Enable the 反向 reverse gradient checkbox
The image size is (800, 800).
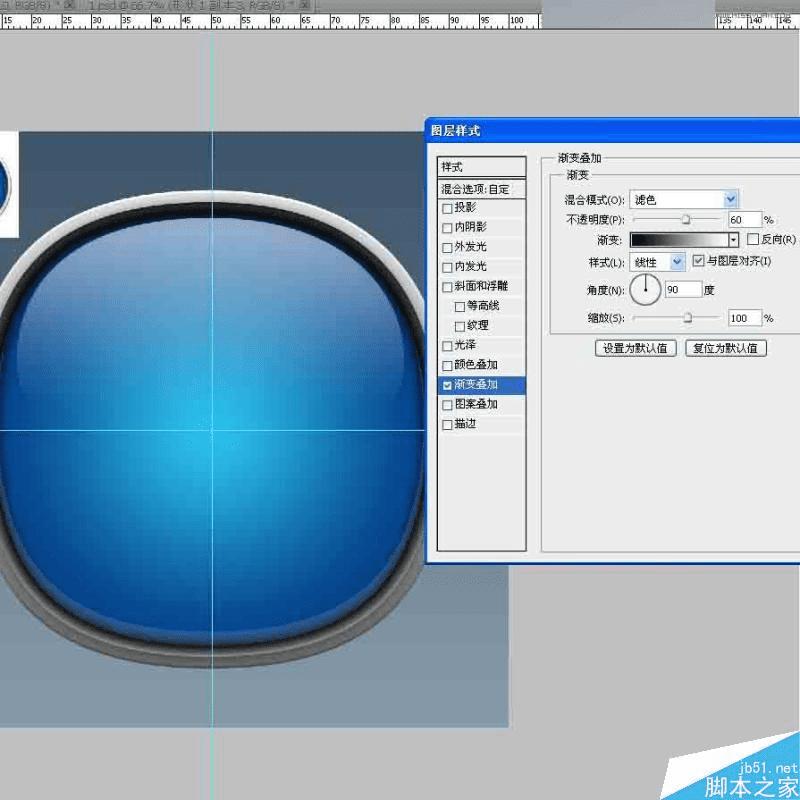(753, 238)
